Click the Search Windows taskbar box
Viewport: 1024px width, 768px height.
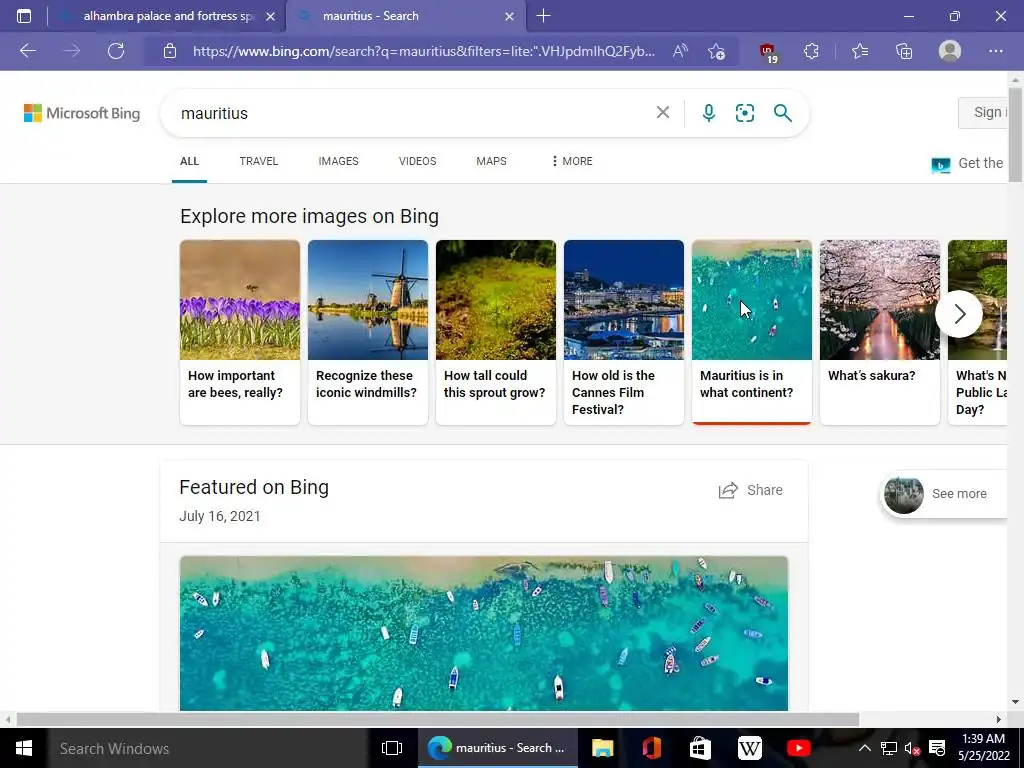pyautogui.click(x=208, y=748)
